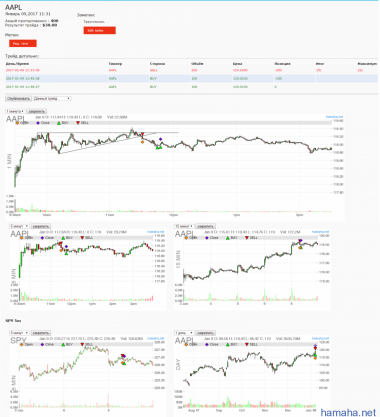The height and width of the screenshot is (417, 380).
Task: Open the daily timeframe dropdown above AAPL day chart
Action: (x=184, y=333)
